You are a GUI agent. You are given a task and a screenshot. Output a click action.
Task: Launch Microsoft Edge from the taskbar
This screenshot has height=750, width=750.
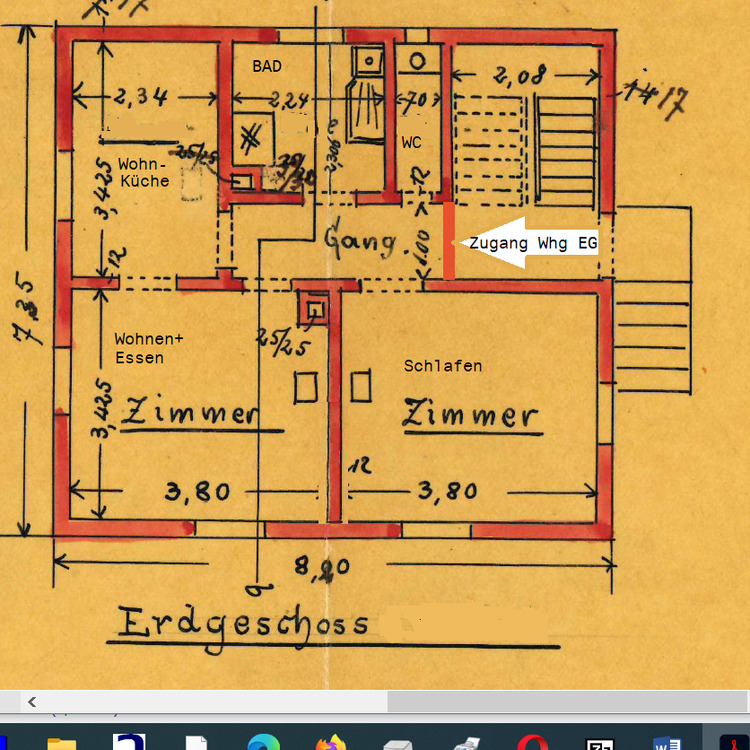click(x=263, y=742)
